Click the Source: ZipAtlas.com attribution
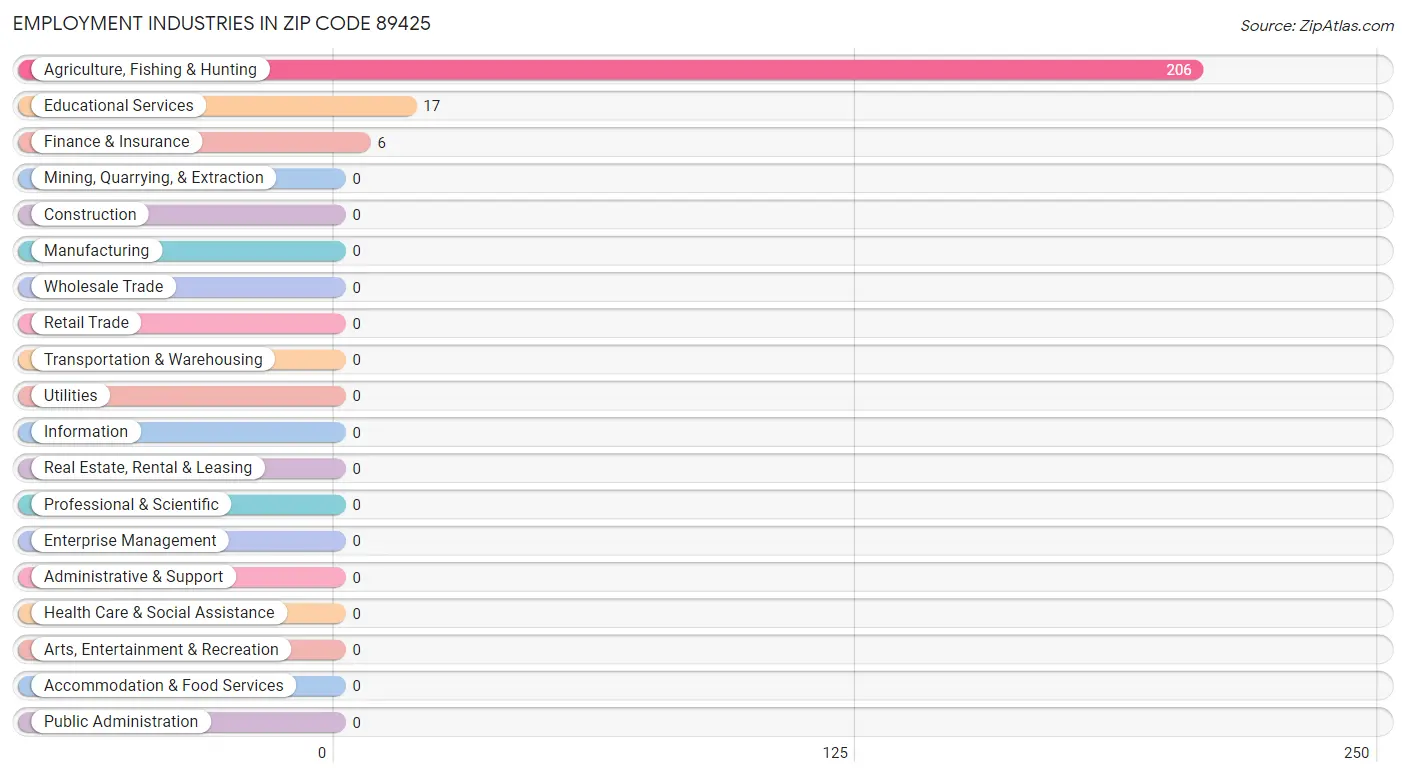 tap(1317, 26)
